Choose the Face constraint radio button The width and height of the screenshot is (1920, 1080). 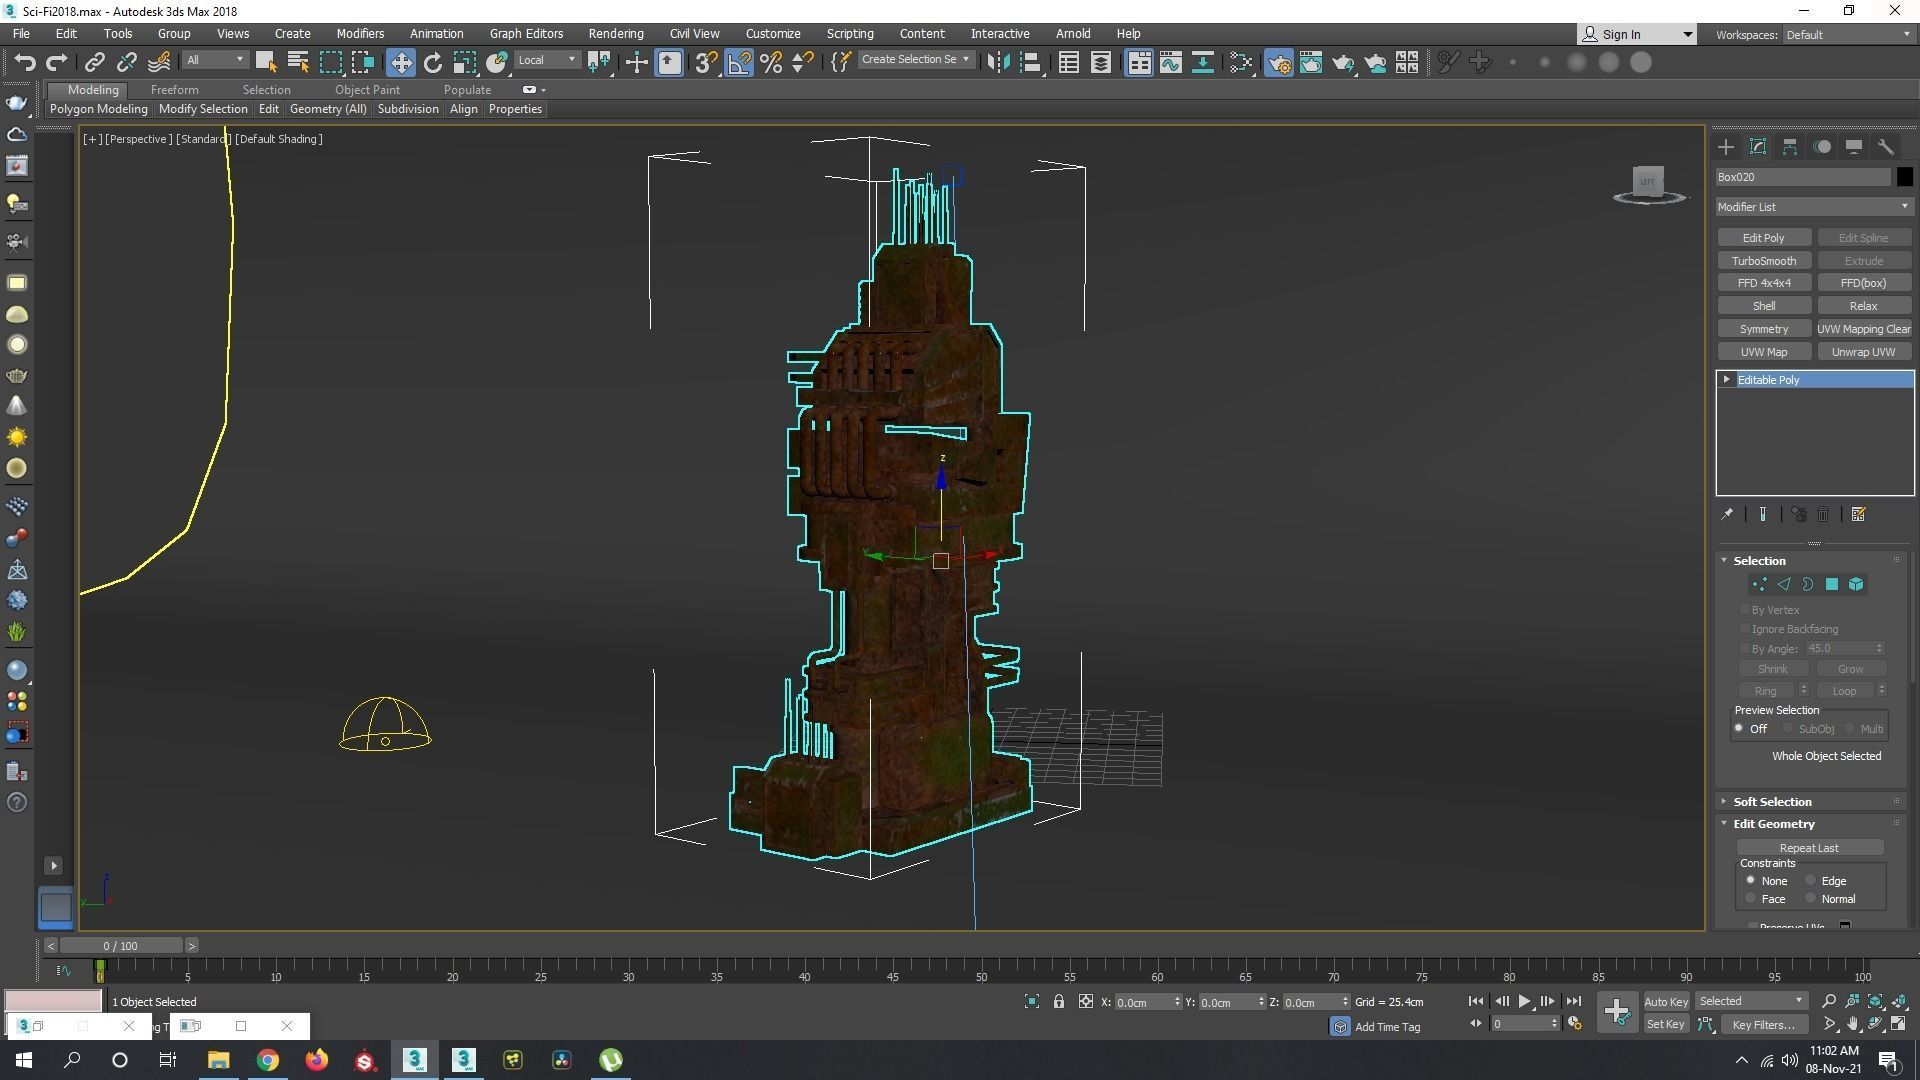pos(1751,899)
